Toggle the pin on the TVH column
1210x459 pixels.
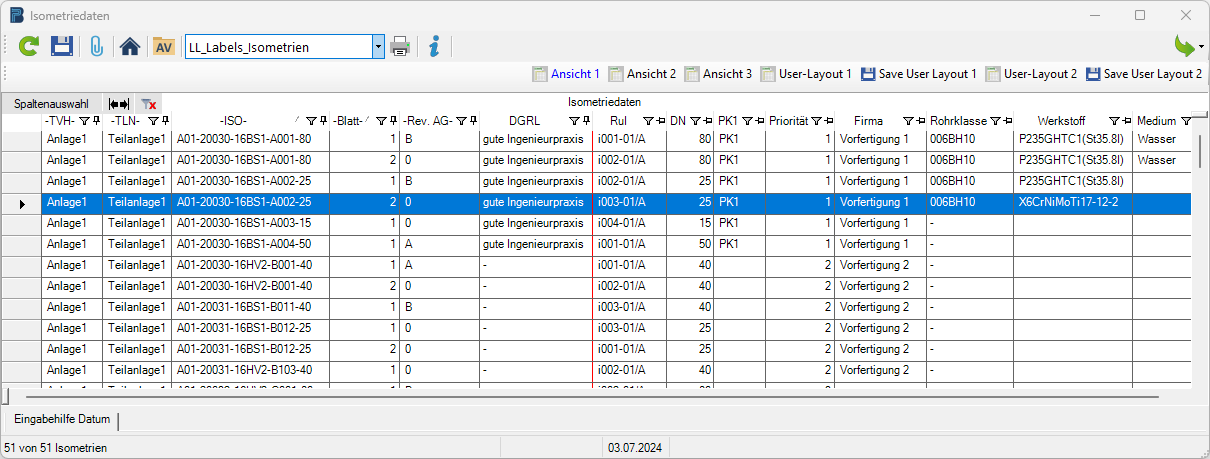point(96,121)
